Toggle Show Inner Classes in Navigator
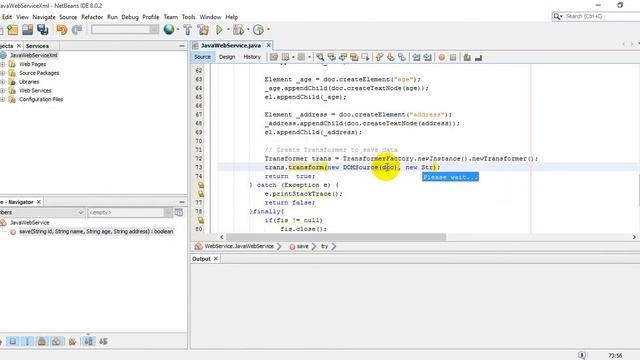The width and height of the screenshot is (640, 360). pos(56,341)
